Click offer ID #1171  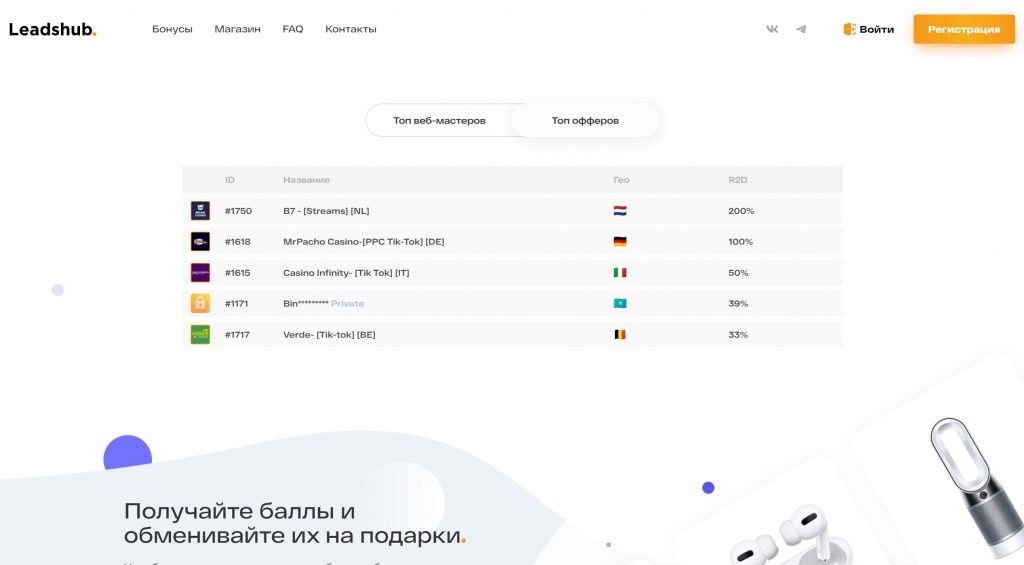pos(236,304)
